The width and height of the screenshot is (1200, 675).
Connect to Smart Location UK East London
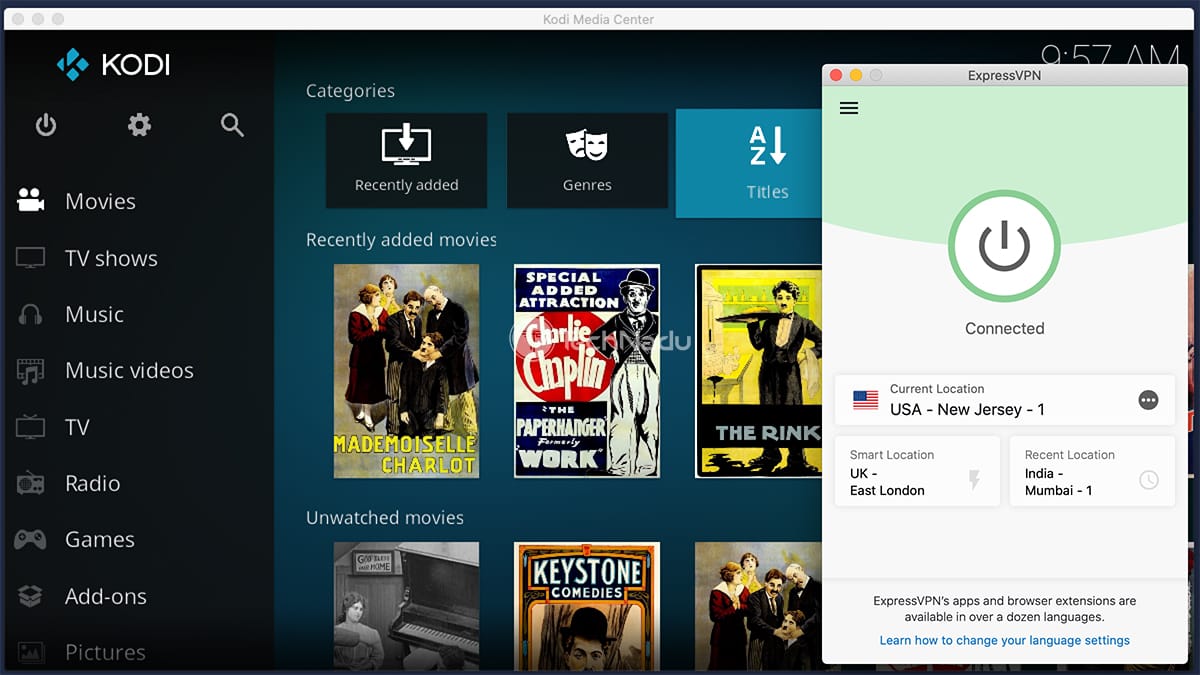coord(917,472)
